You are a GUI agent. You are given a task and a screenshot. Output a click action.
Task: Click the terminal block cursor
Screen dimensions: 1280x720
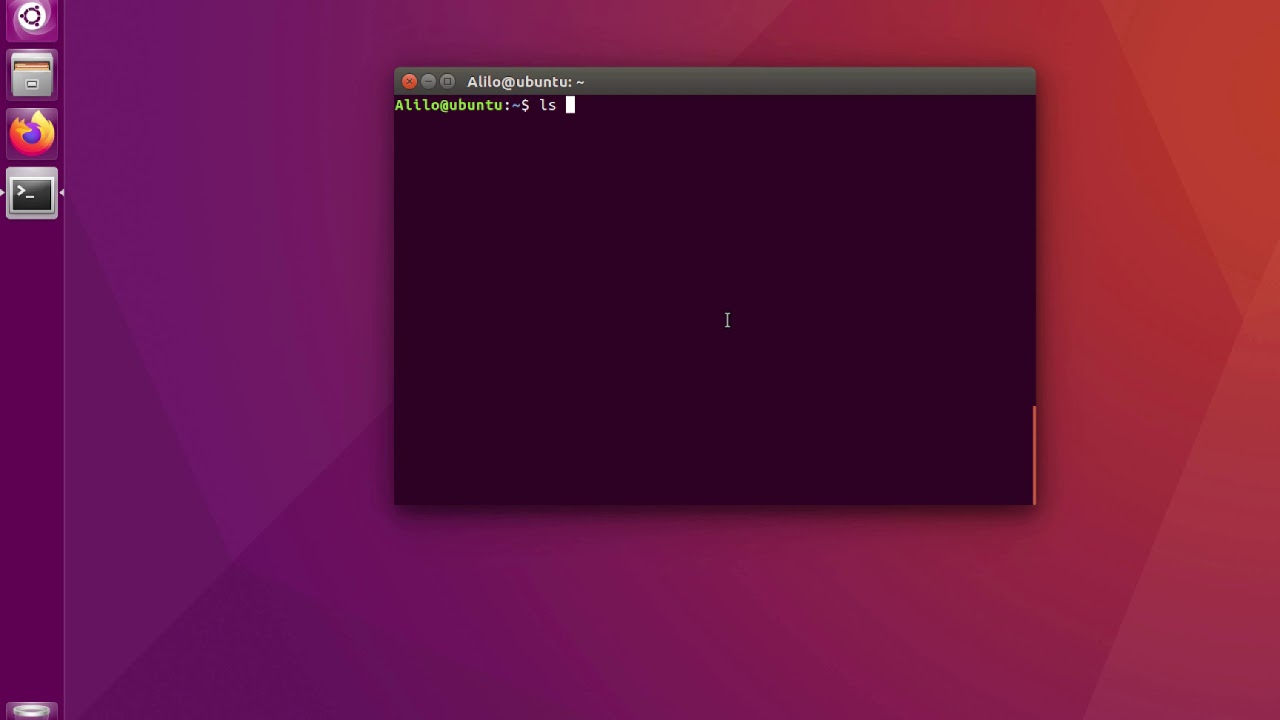[570, 105]
